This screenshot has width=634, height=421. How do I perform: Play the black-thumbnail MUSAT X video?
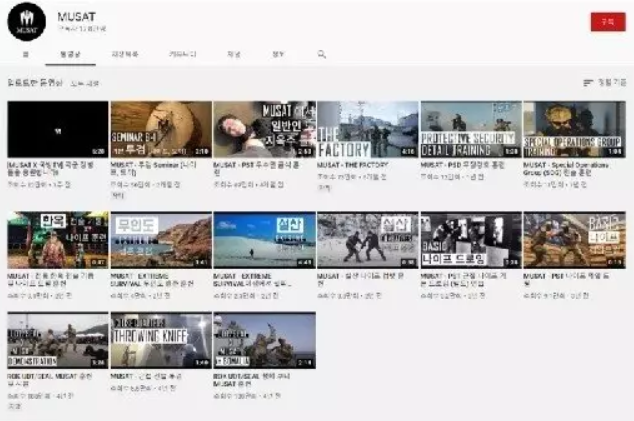pyautogui.click(x=58, y=129)
